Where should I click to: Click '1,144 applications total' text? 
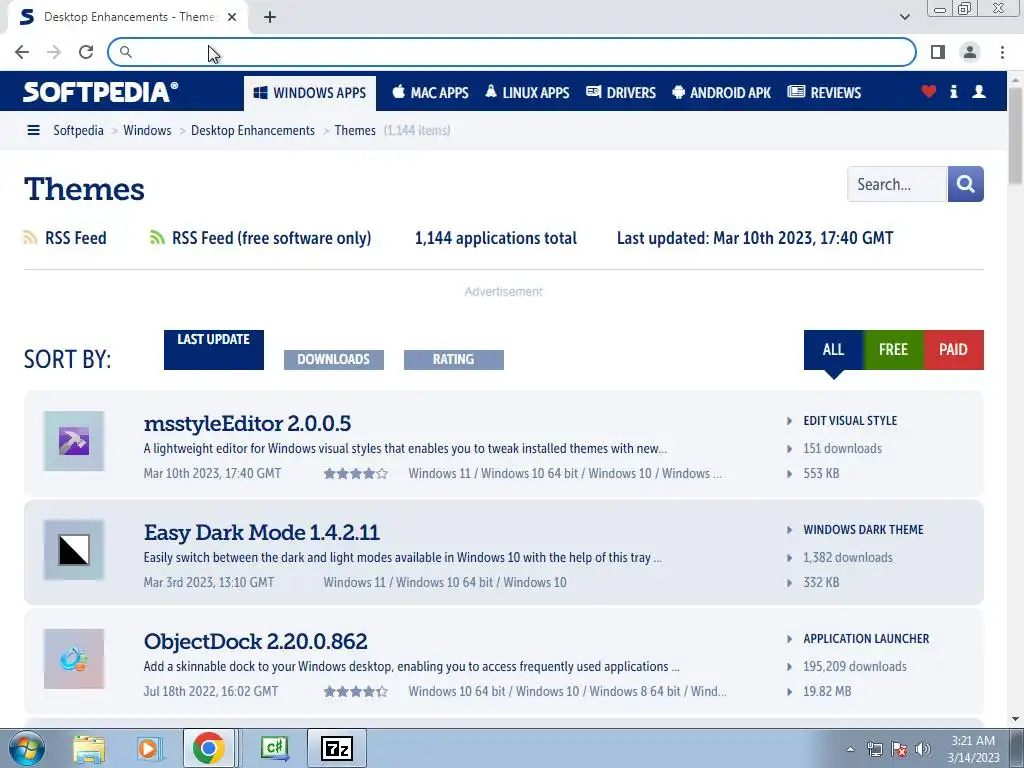click(496, 238)
